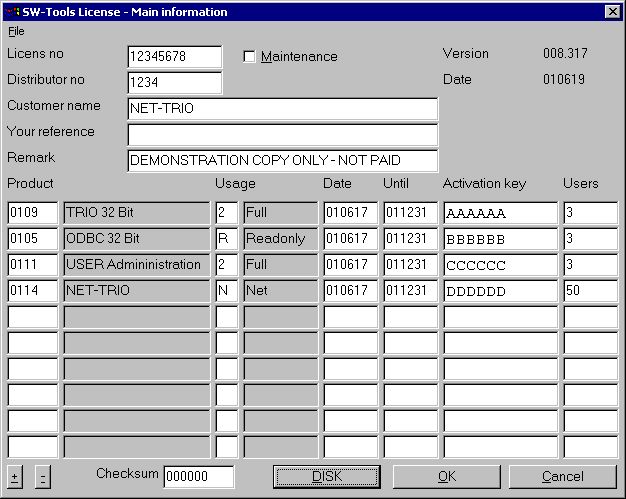Toggle the Maintenance checkbox
This screenshot has width=626, height=499.
(250, 57)
